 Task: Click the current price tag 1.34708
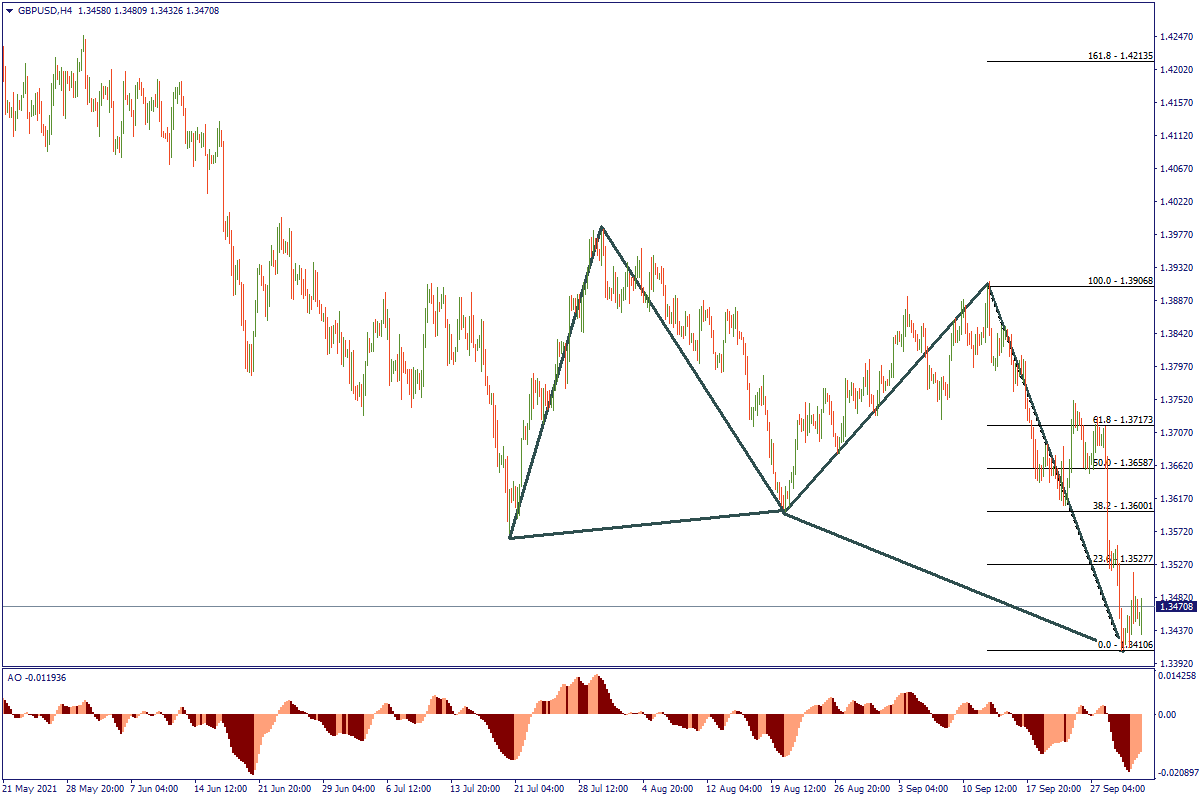coord(1175,607)
